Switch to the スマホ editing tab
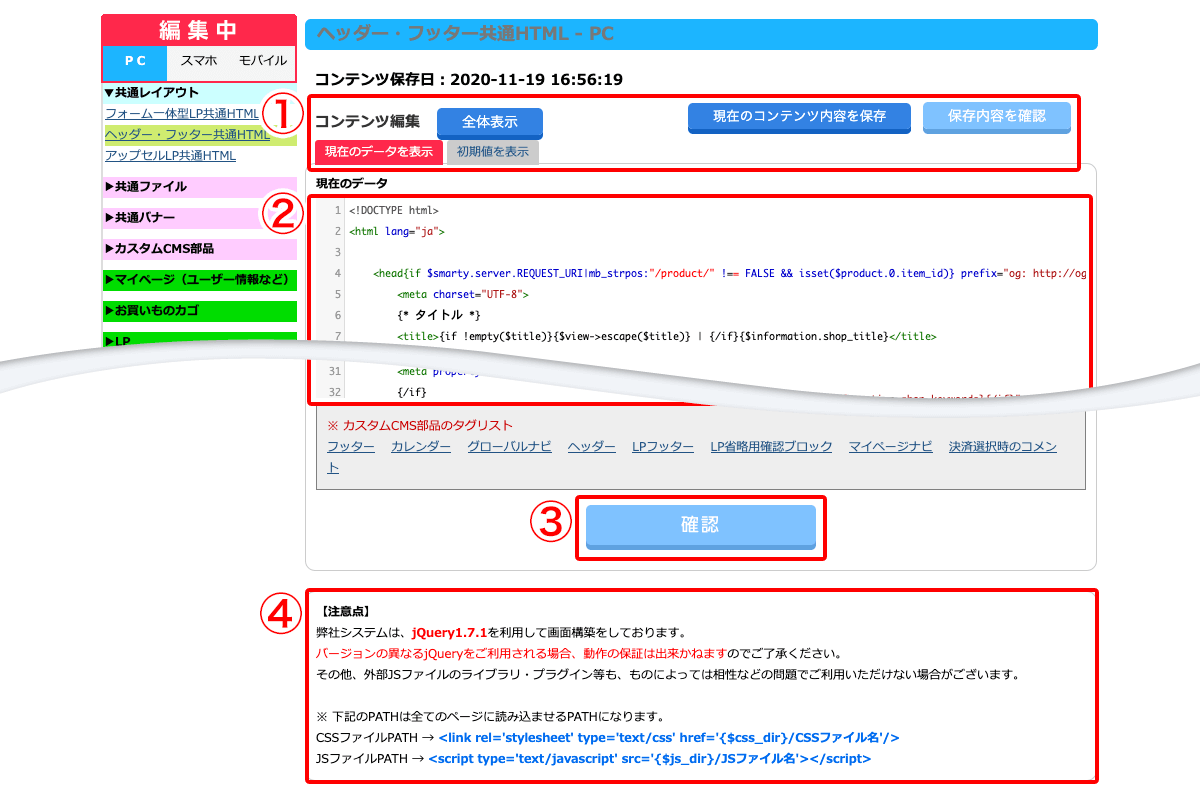The height and width of the screenshot is (800, 1200). (x=199, y=62)
